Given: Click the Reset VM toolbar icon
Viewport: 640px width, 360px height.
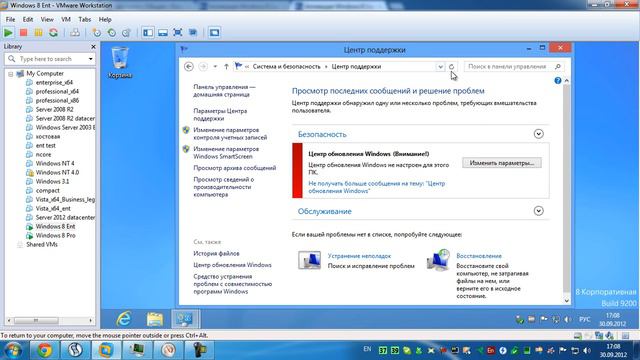Looking at the screenshot, I should pos(53,33).
